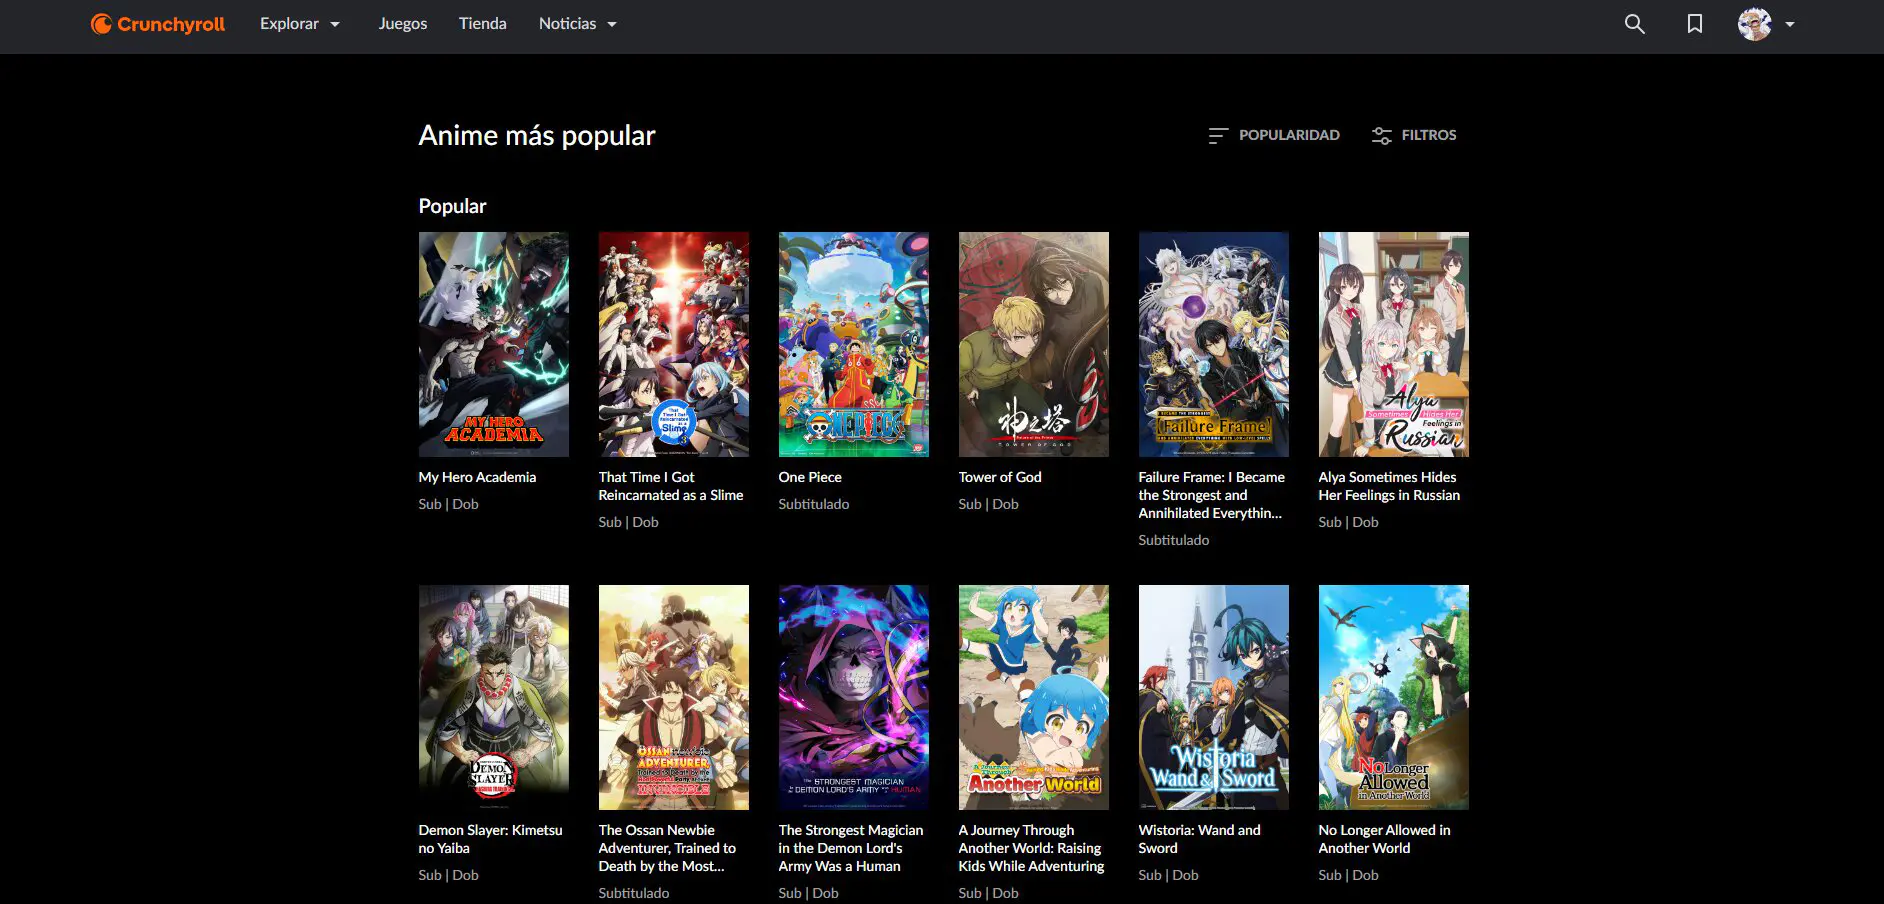
Task: Click the Crunchyroll logo
Action: point(158,24)
